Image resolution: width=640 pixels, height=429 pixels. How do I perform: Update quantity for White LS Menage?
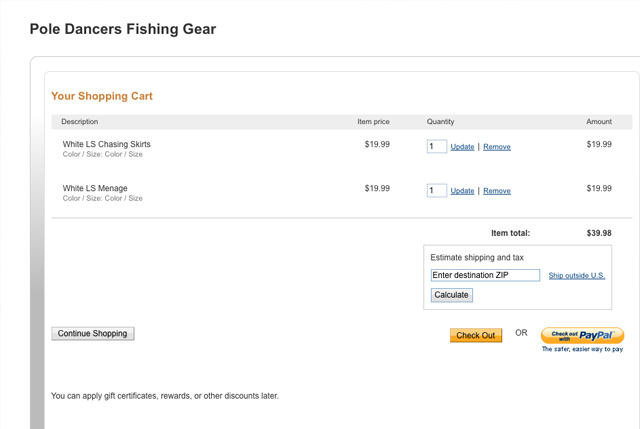click(x=462, y=191)
